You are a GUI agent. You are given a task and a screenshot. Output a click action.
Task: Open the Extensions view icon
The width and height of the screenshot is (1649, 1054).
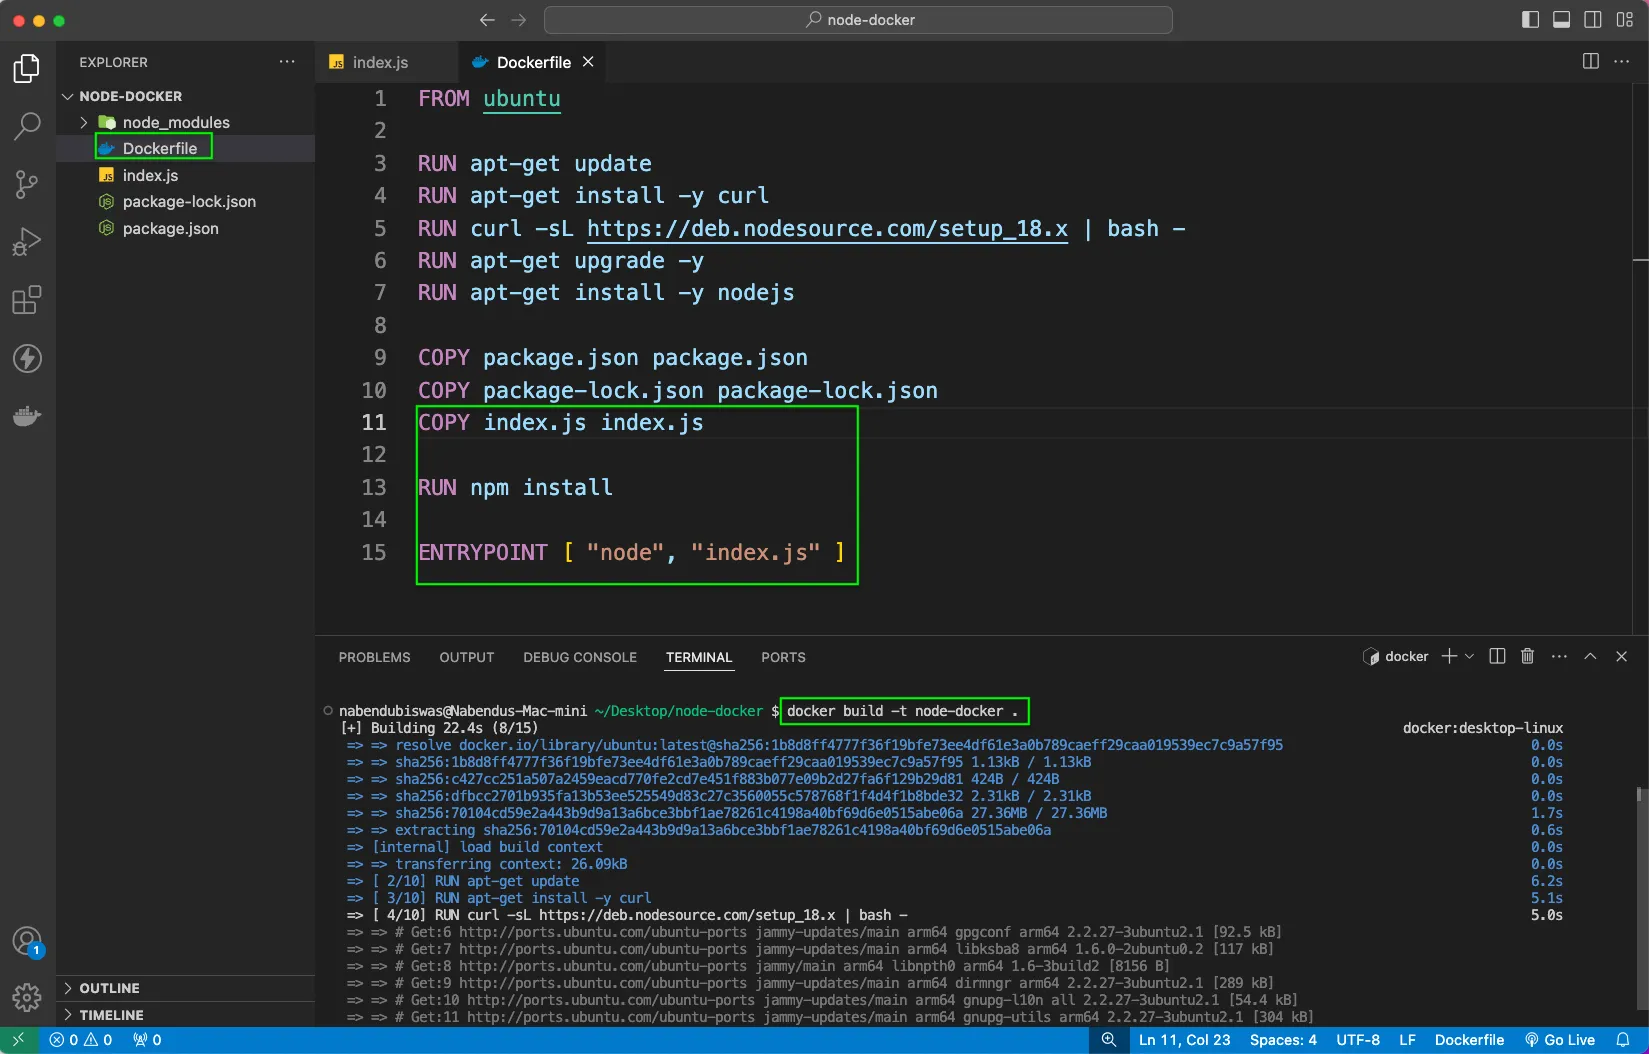coord(27,300)
